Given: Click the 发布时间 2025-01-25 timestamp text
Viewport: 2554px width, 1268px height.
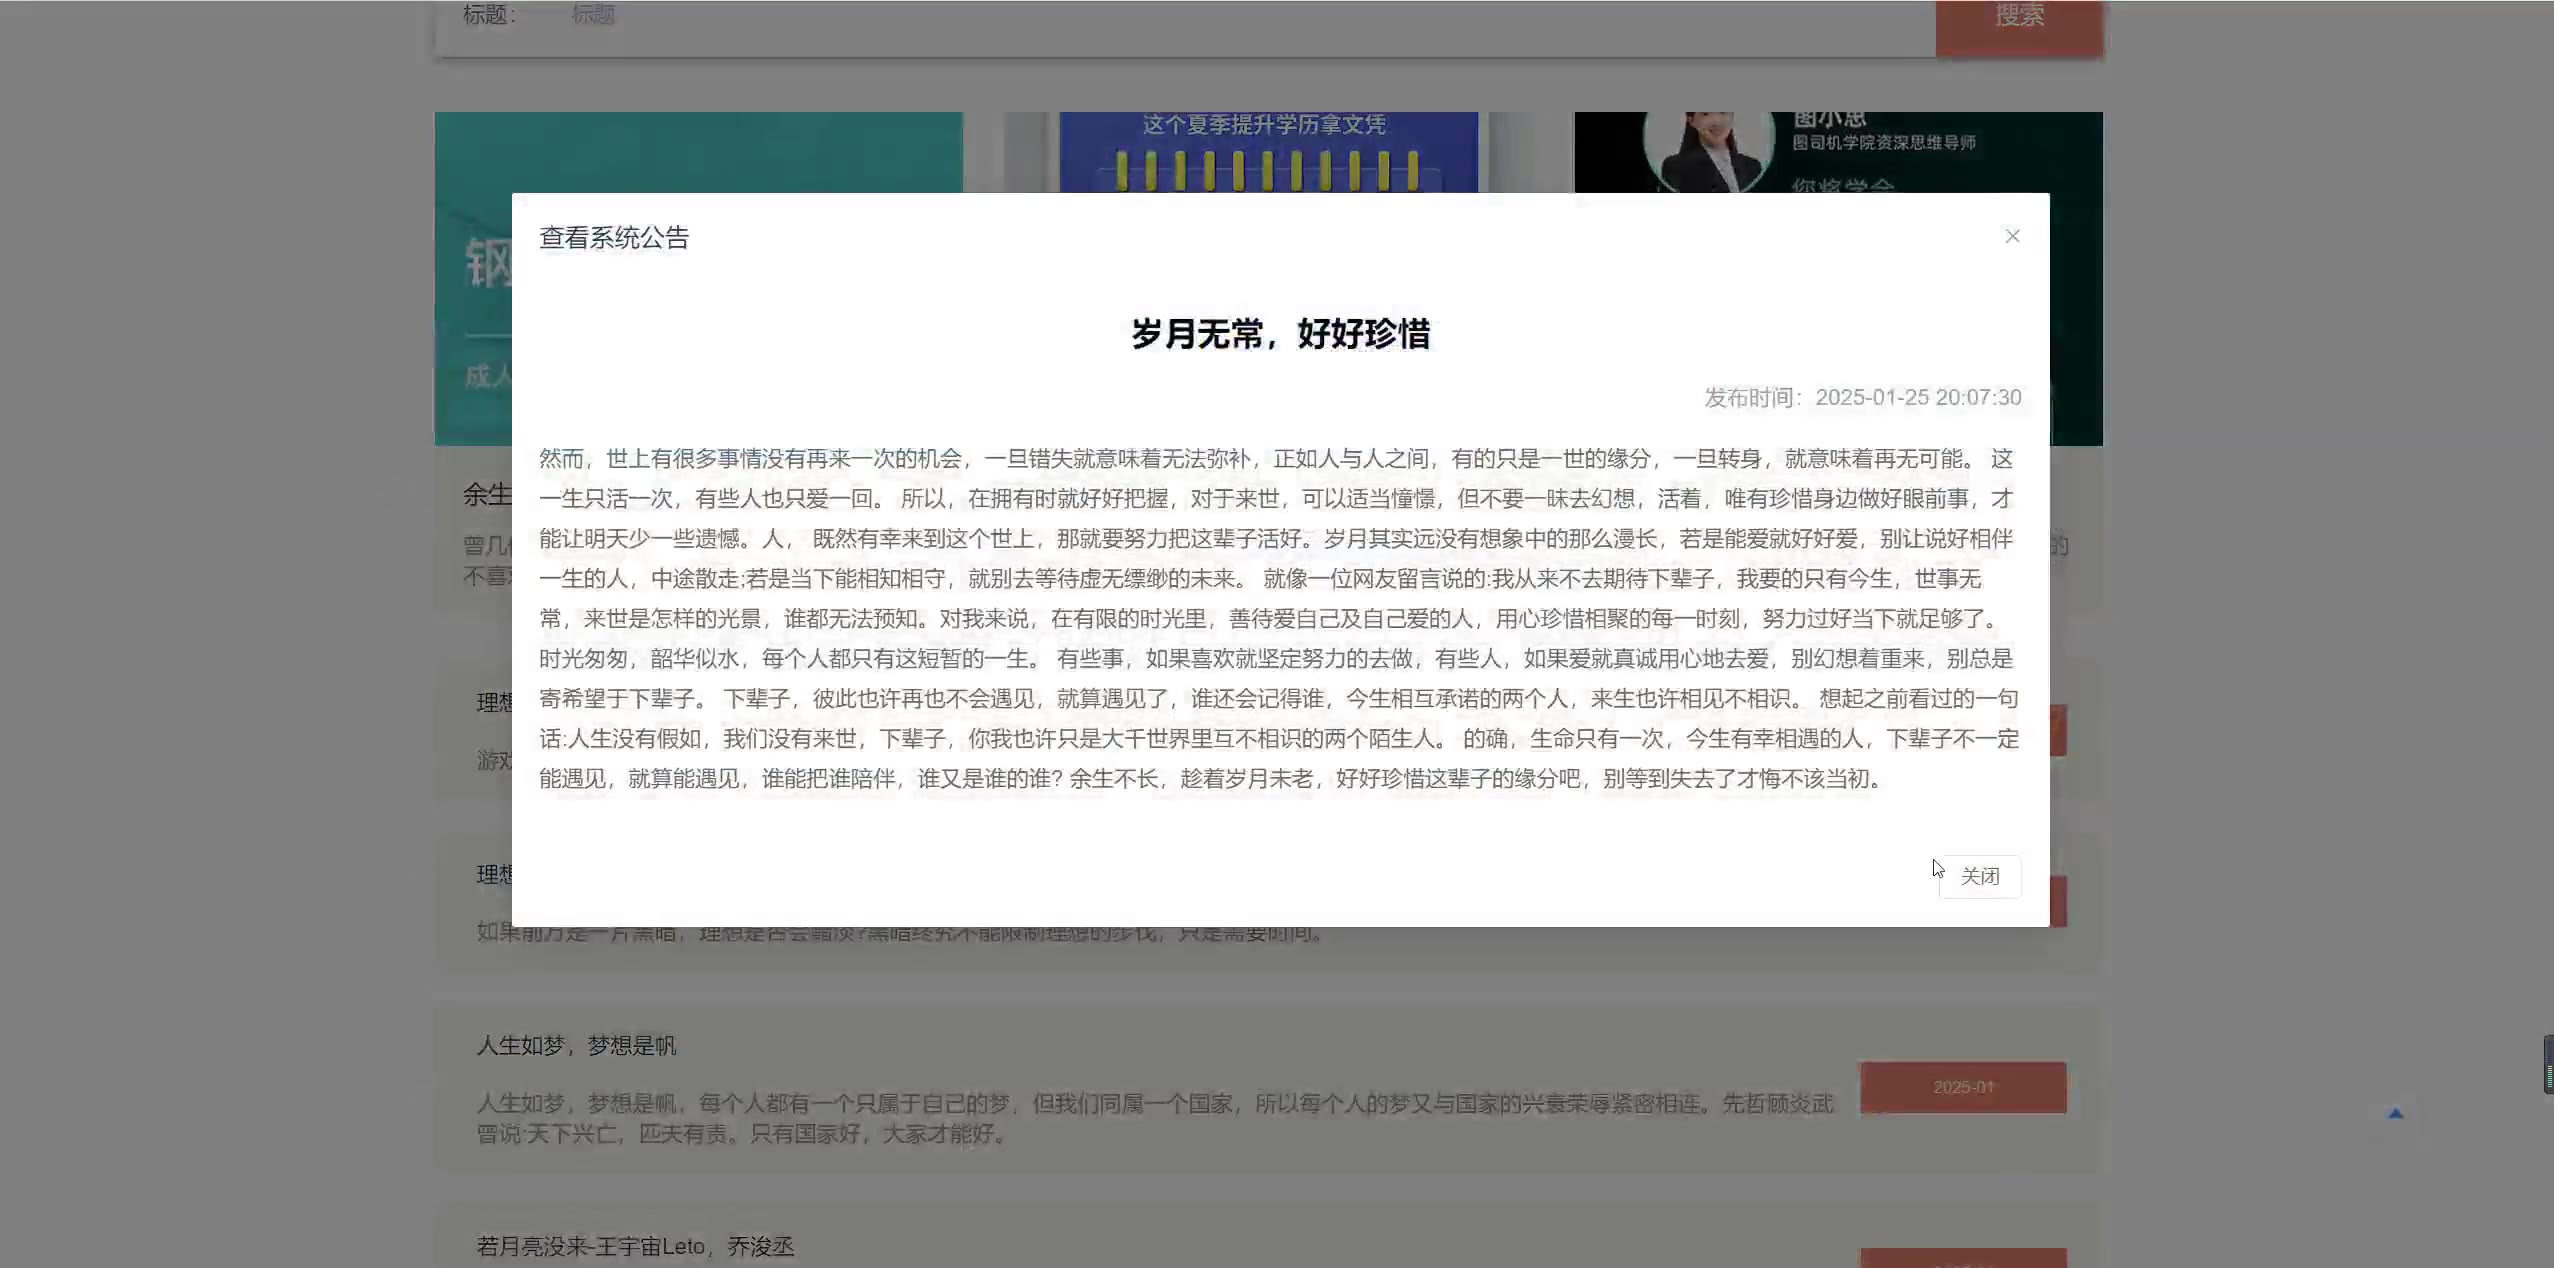Looking at the screenshot, I should tap(1862, 397).
